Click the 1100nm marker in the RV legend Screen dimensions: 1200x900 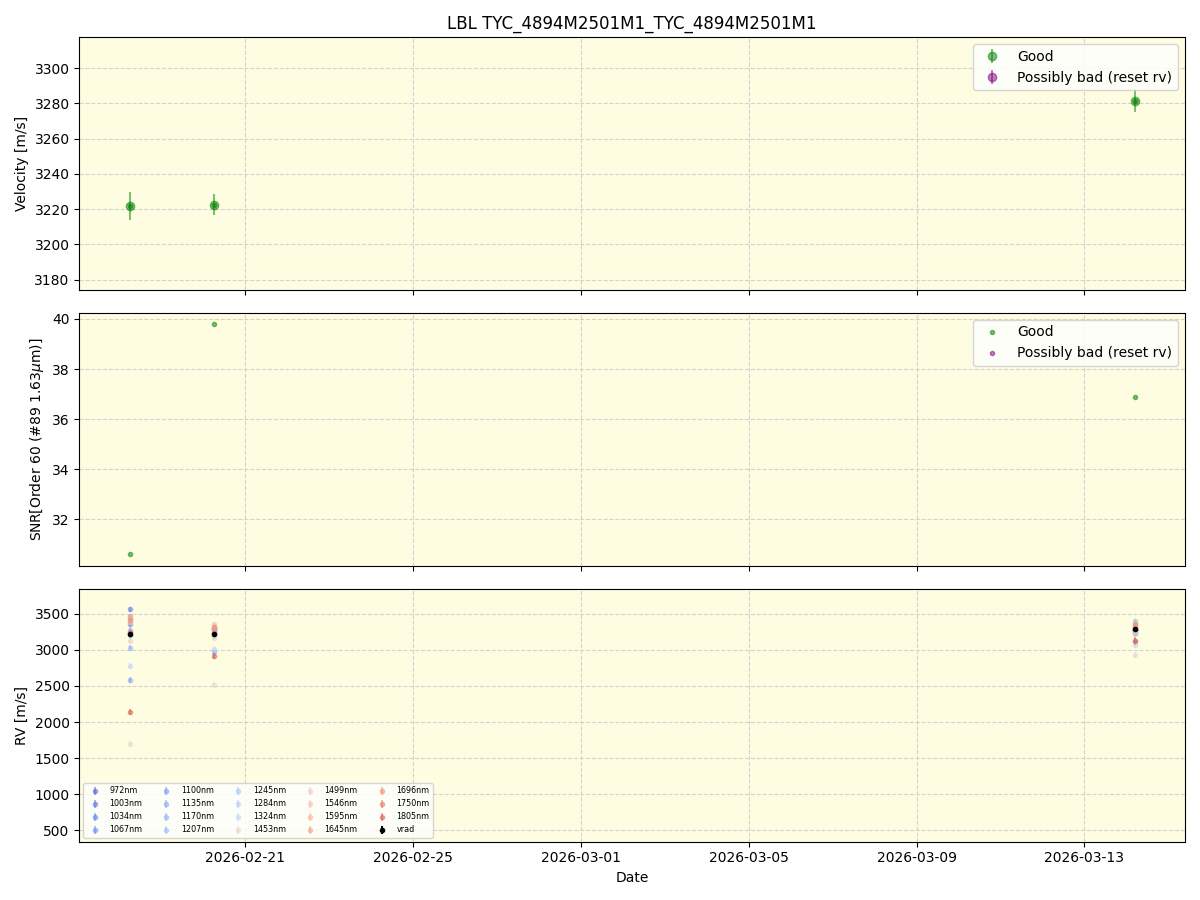click(166, 791)
